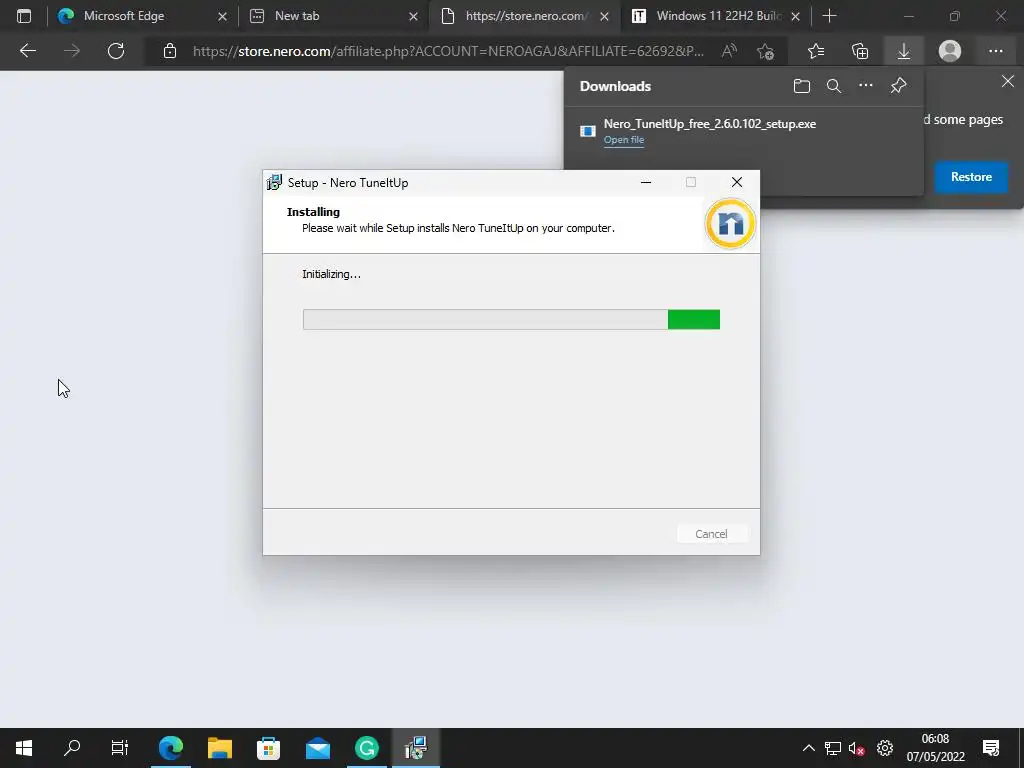Image resolution: width=1024 pixels, height=768 pixels.
Task: Add this page to favorites
Action: (765, 51)
